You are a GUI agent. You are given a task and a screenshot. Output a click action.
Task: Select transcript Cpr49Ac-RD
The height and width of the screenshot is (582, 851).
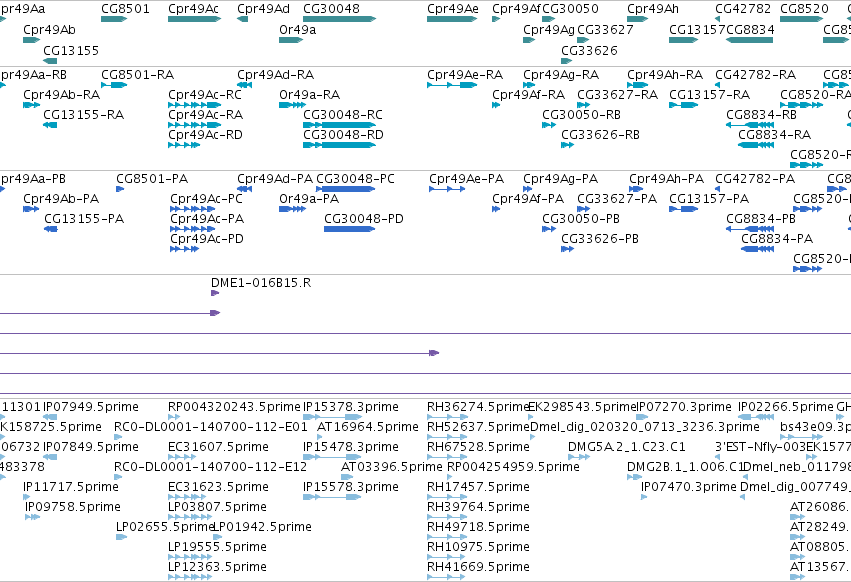[x=205, y=135]
